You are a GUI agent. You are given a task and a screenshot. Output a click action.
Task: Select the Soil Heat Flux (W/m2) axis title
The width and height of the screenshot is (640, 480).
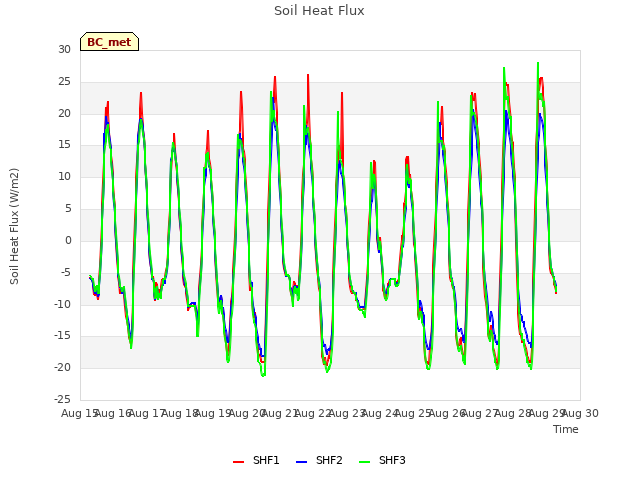14,226
